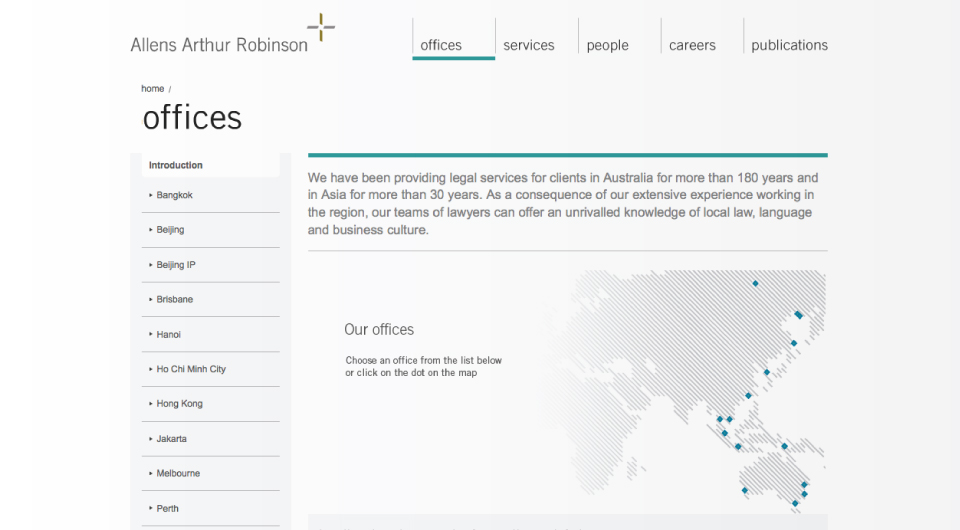This screenshot has width=960, height=530.
Task: Click the home breadcrumb link
Action: click(x=152, y=89)
